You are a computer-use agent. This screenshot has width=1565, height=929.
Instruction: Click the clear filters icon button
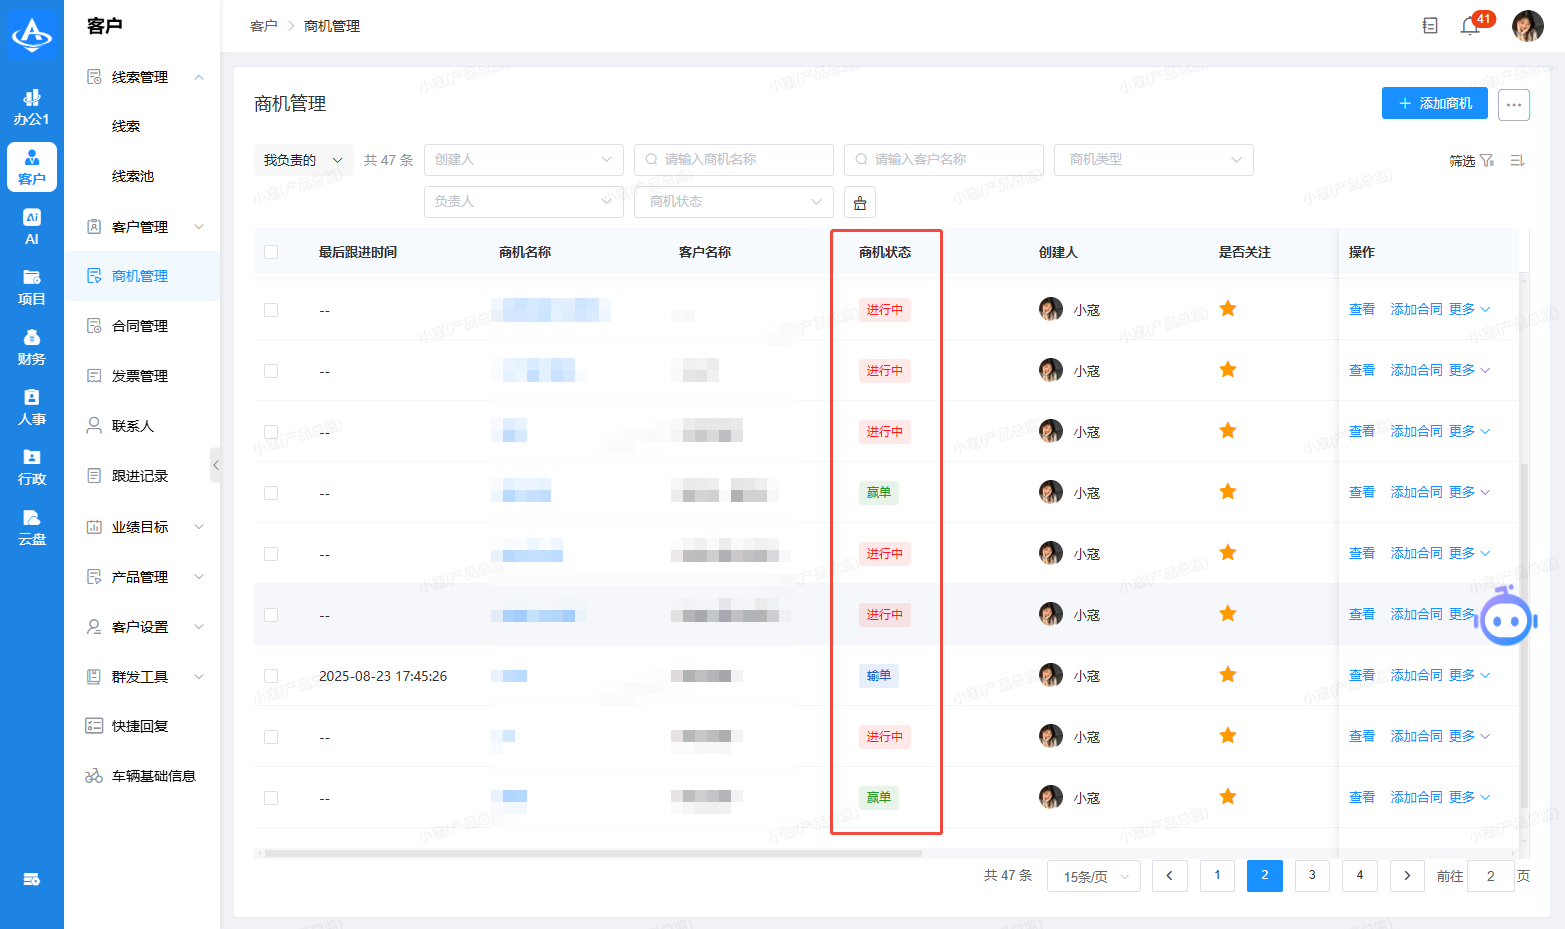860,203
